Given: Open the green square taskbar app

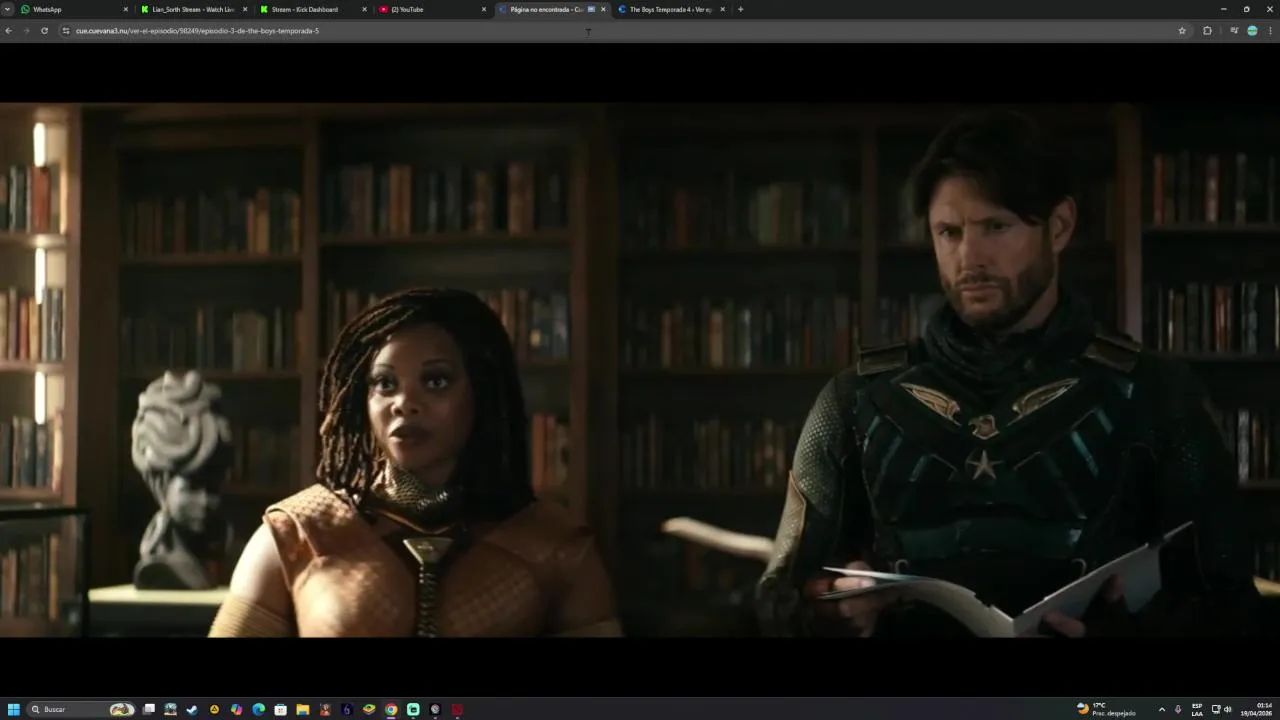Looking at the screenshot, I should coord(413,709).
